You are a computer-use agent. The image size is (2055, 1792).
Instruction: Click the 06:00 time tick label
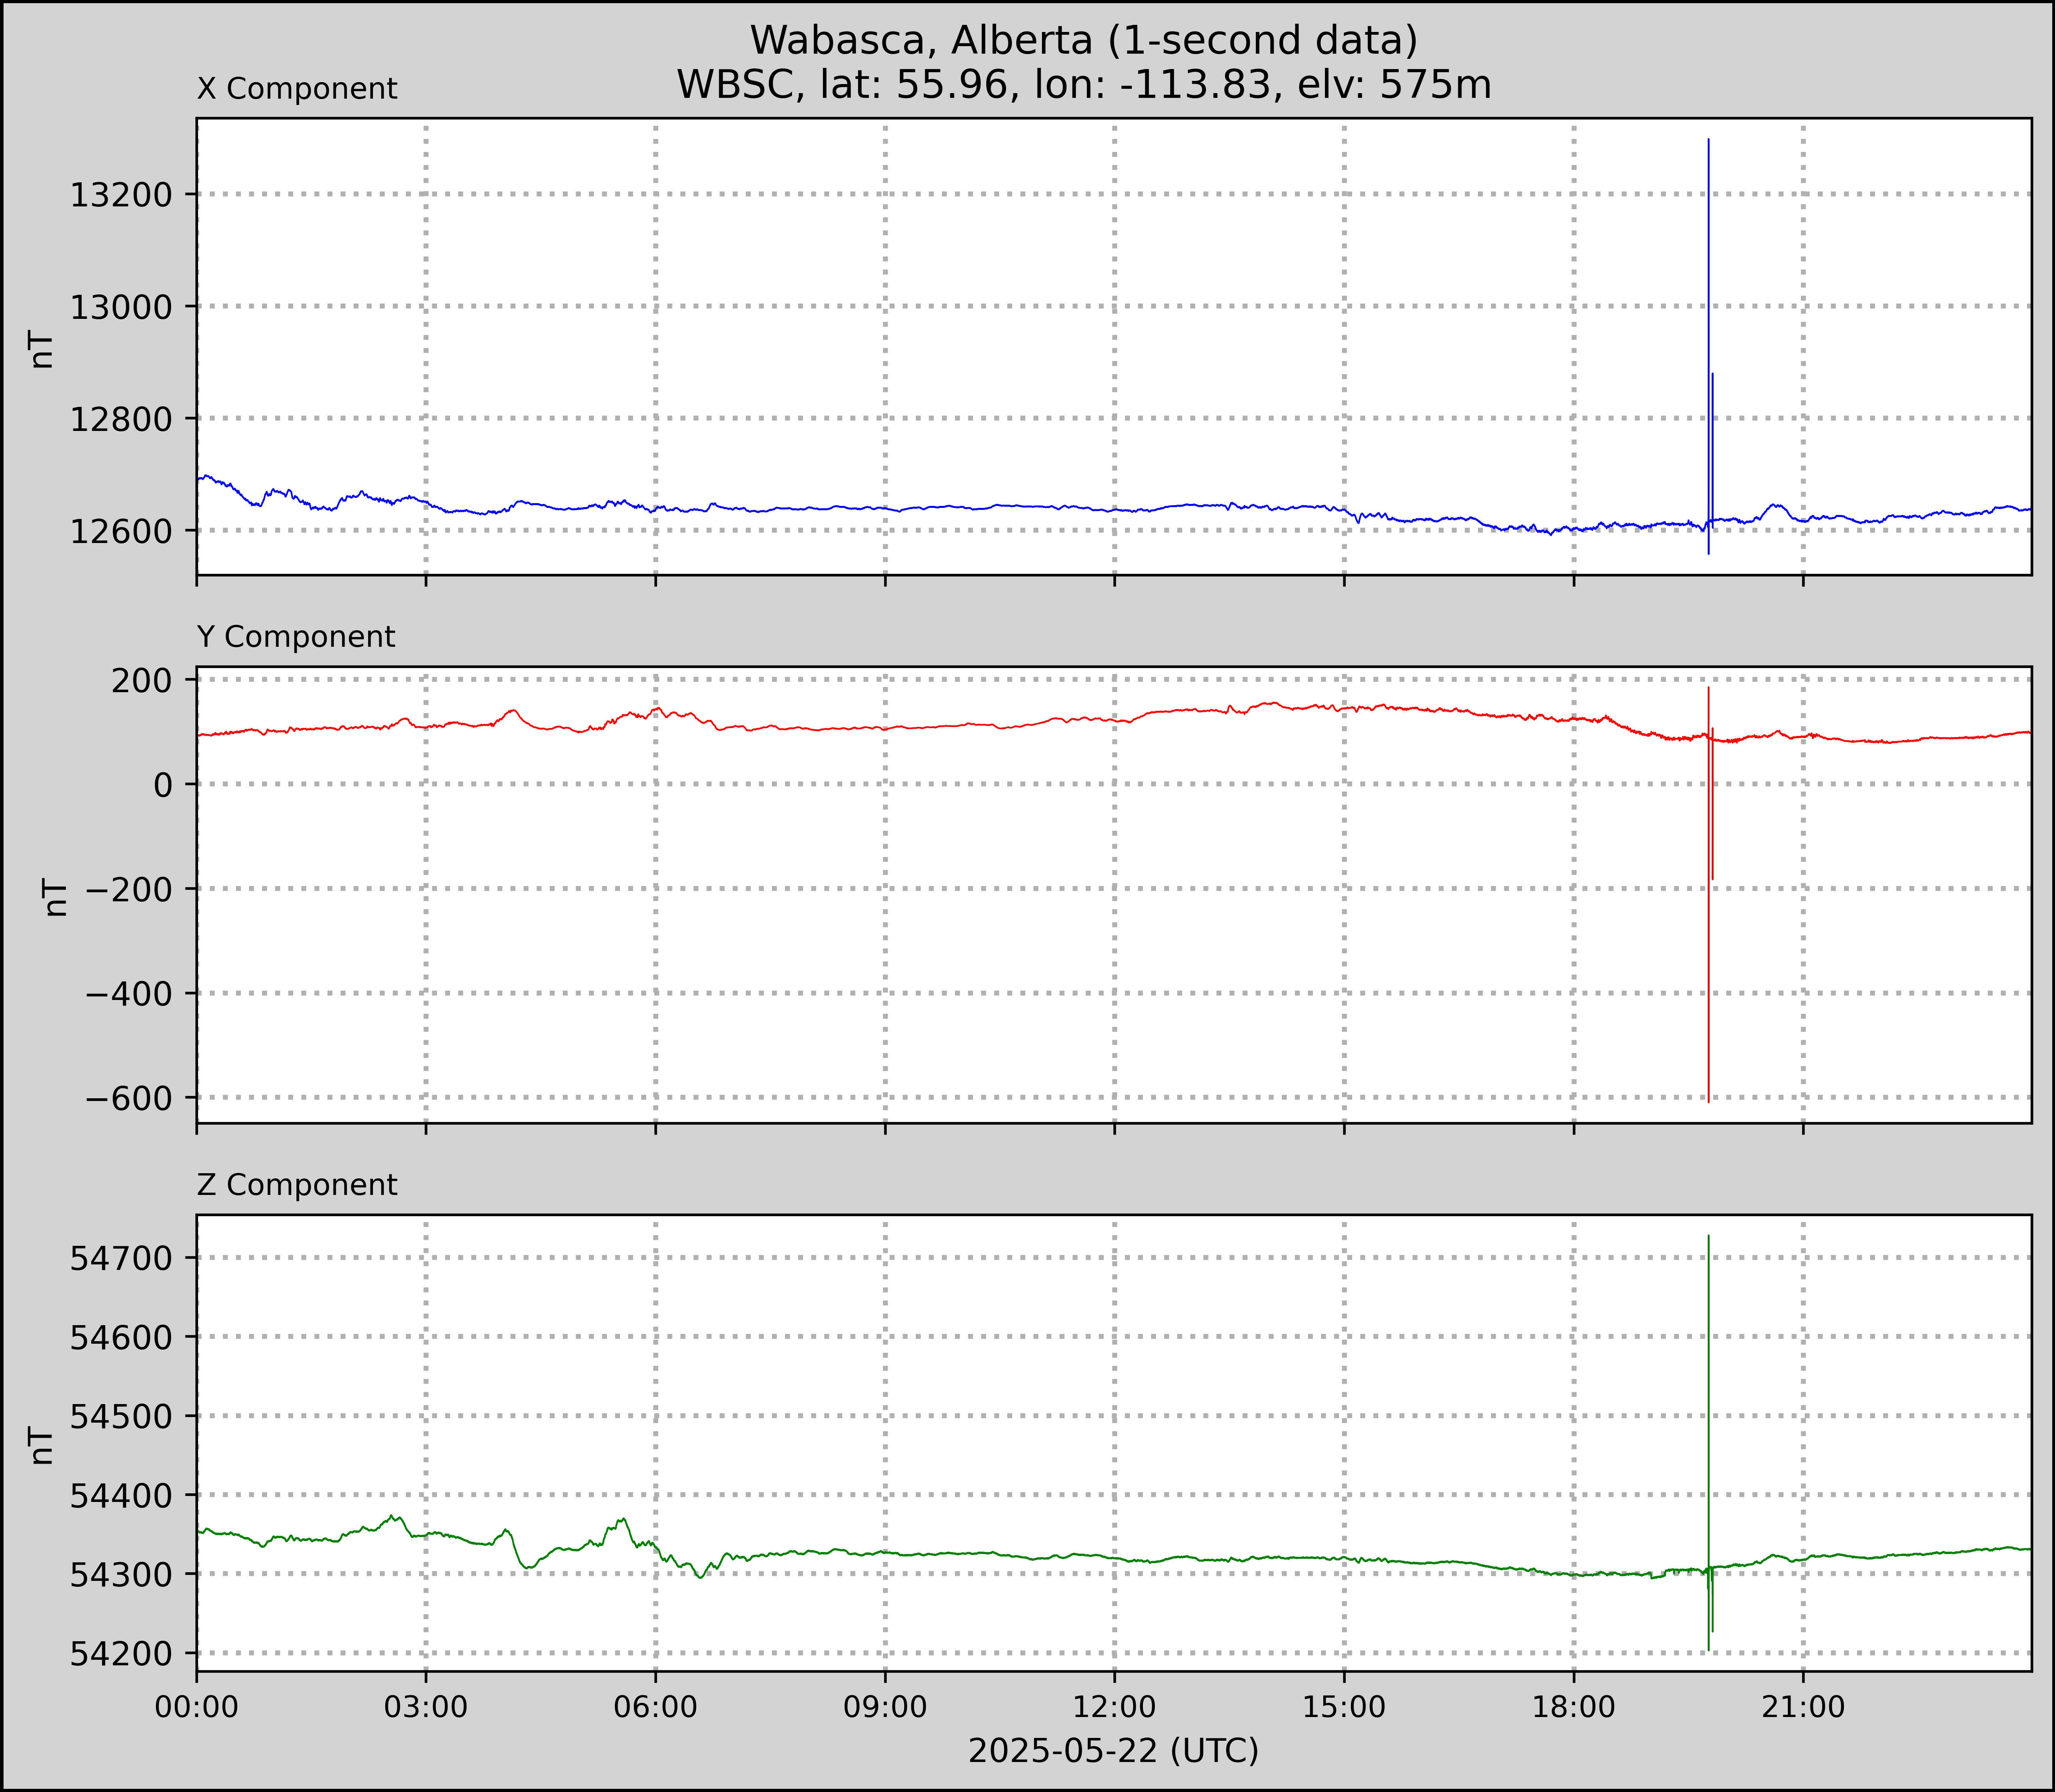coord(656,1707)
